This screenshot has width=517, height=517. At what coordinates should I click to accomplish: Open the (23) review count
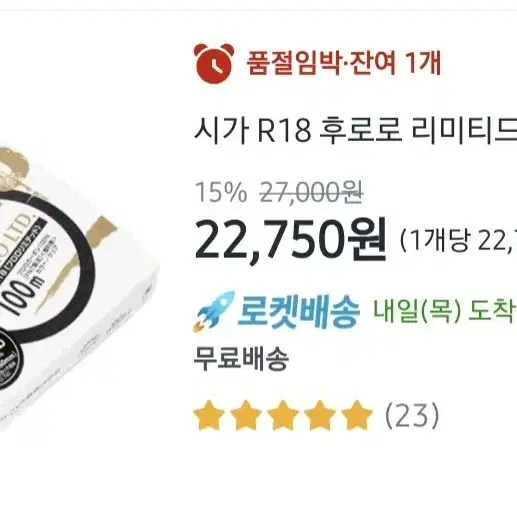(x=412, y=415)
